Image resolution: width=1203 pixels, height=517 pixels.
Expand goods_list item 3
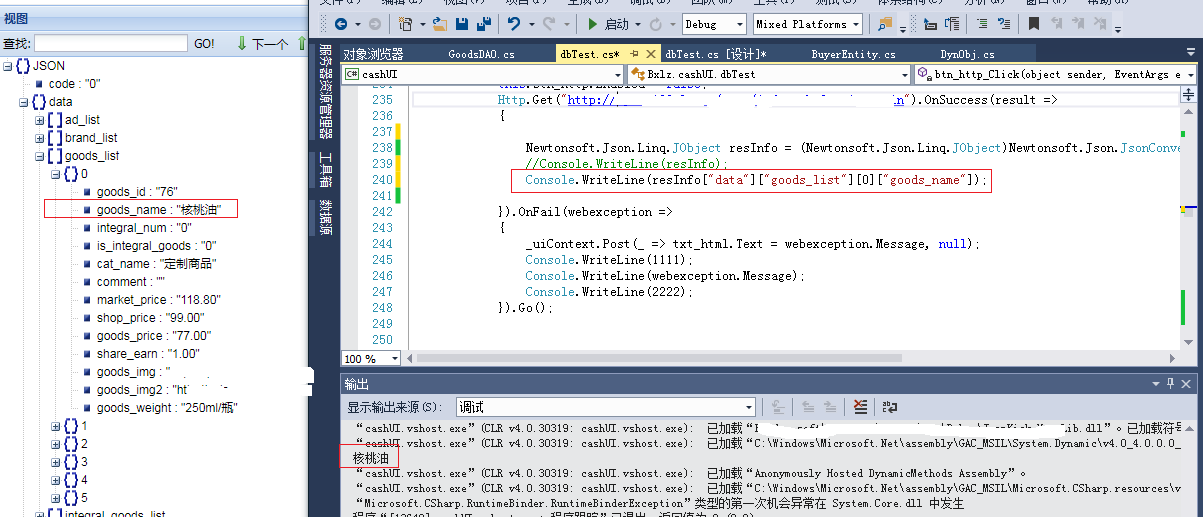pyautogui.click(x=56, y=462)
